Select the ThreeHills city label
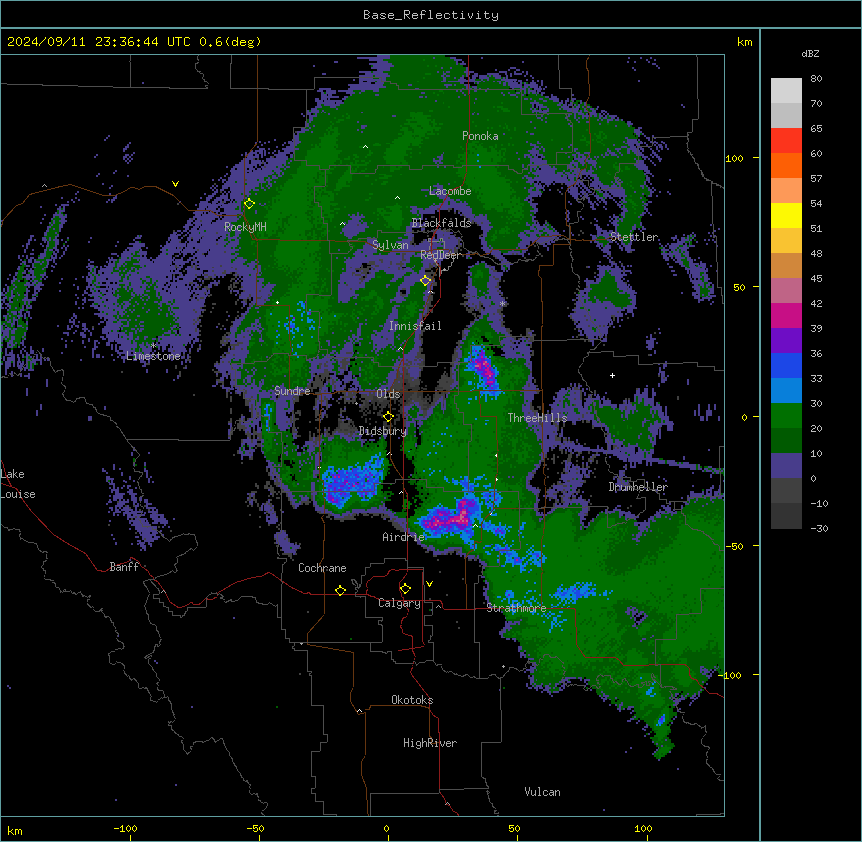Viewport: 862px width, 842px height. pos(537,418)
